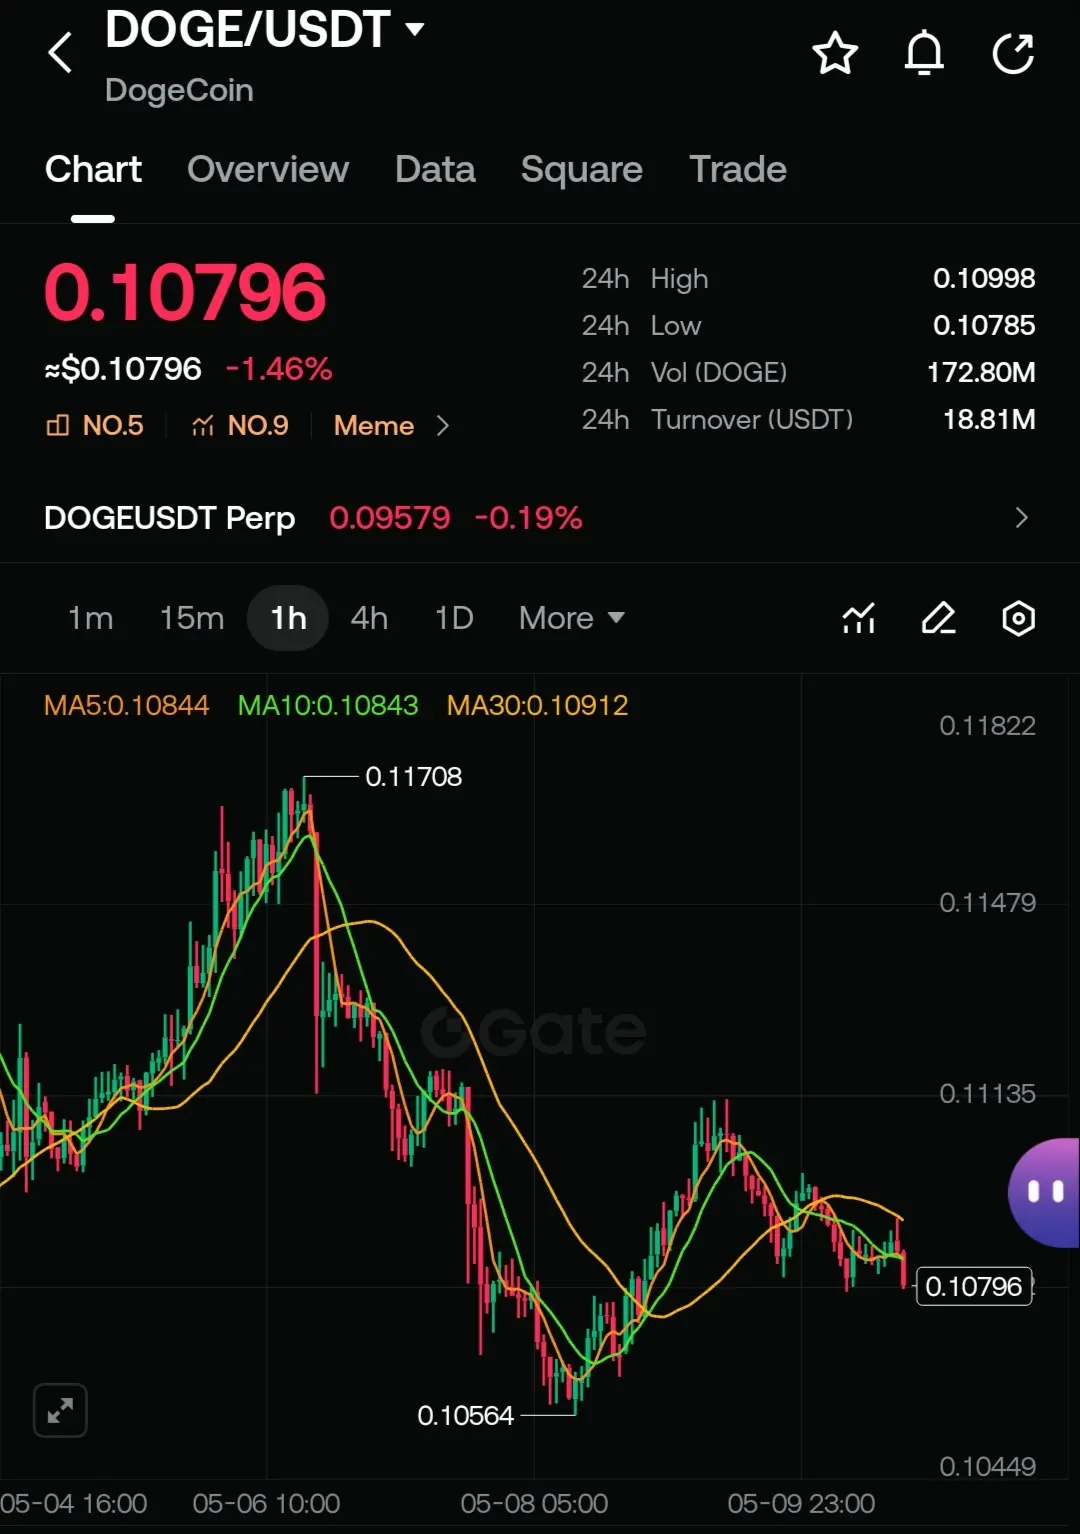This screenshot has width=1080, height=1534.
Task: Switch to the Overview tab
Action: pos(268,169)
